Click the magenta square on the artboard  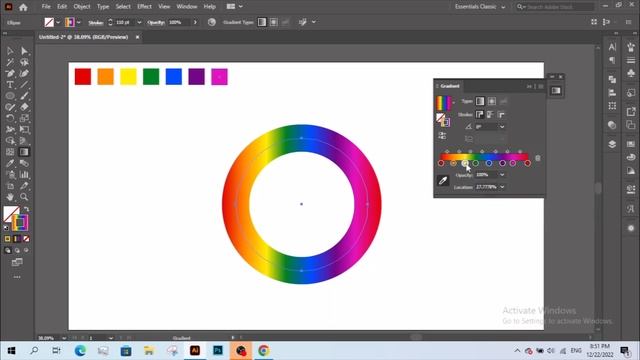point(219,77)
